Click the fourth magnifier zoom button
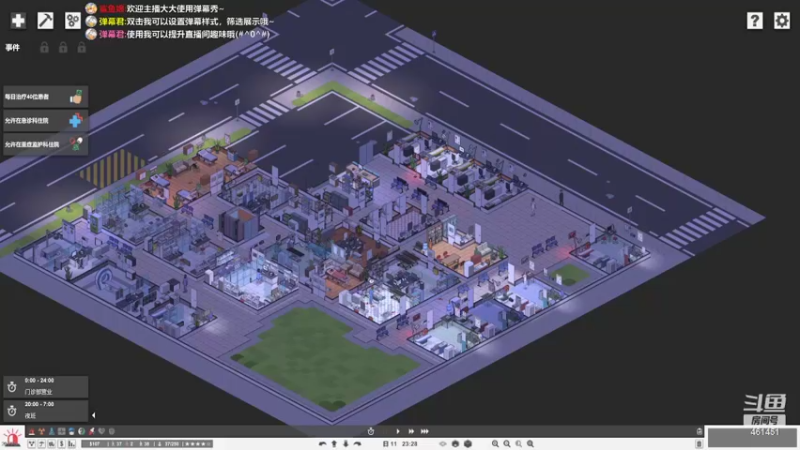Viewport: 800px width, 450px height. (x=531, y=444)
